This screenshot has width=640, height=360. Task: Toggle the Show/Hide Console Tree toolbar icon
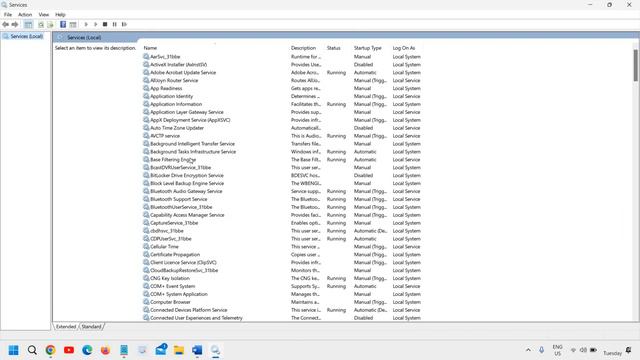(28, 24)
